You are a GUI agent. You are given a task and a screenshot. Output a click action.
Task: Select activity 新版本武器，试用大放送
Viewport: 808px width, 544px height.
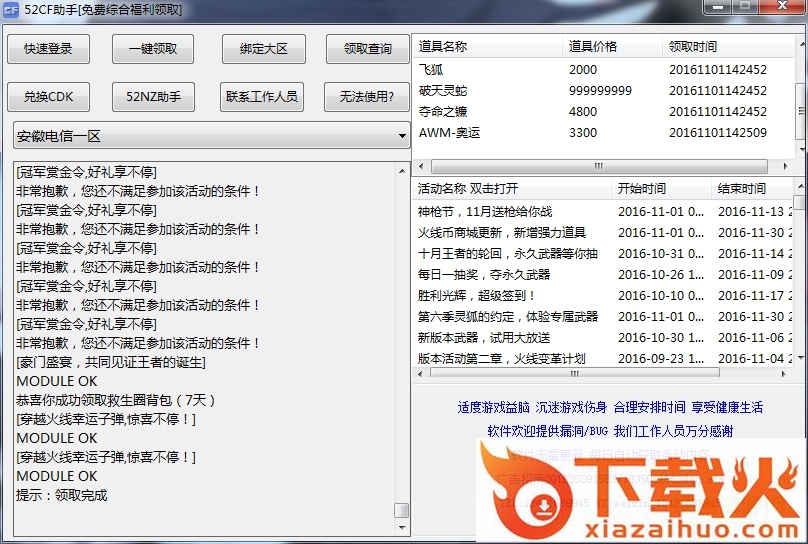coord(603,338)
